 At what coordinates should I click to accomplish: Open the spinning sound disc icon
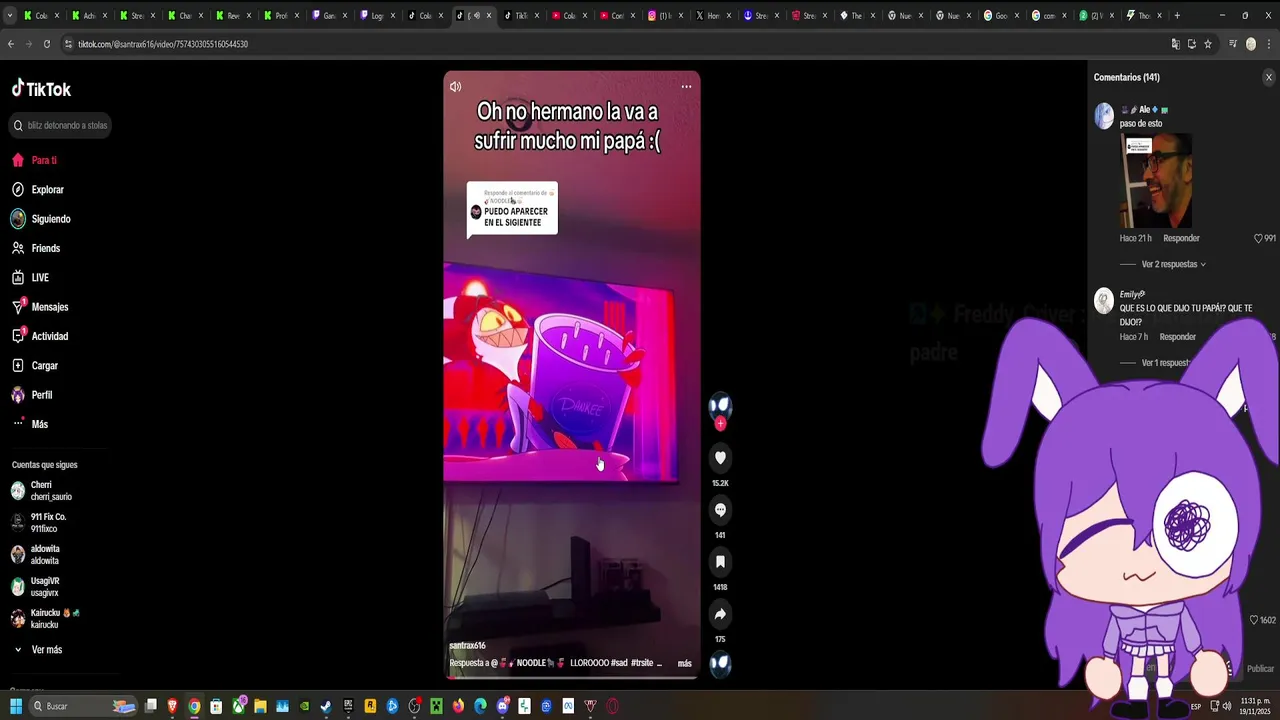point(720,663)
